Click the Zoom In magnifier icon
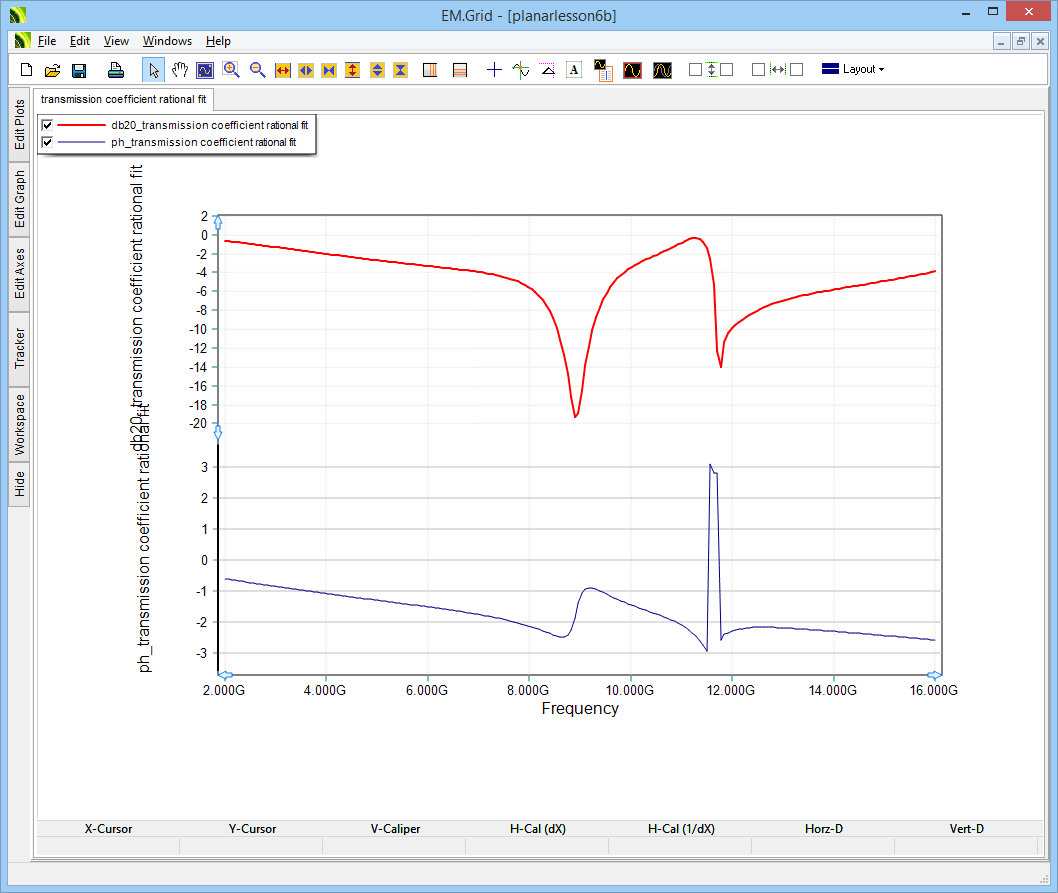Screen dimensions: 1058x893 [231, 70]
